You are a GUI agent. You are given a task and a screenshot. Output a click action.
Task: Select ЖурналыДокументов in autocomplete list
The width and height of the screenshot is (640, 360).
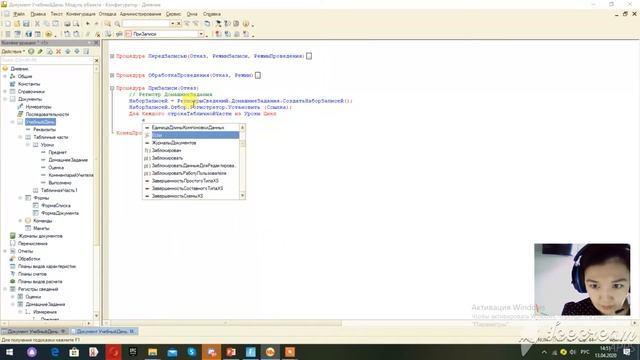[174, 143]
